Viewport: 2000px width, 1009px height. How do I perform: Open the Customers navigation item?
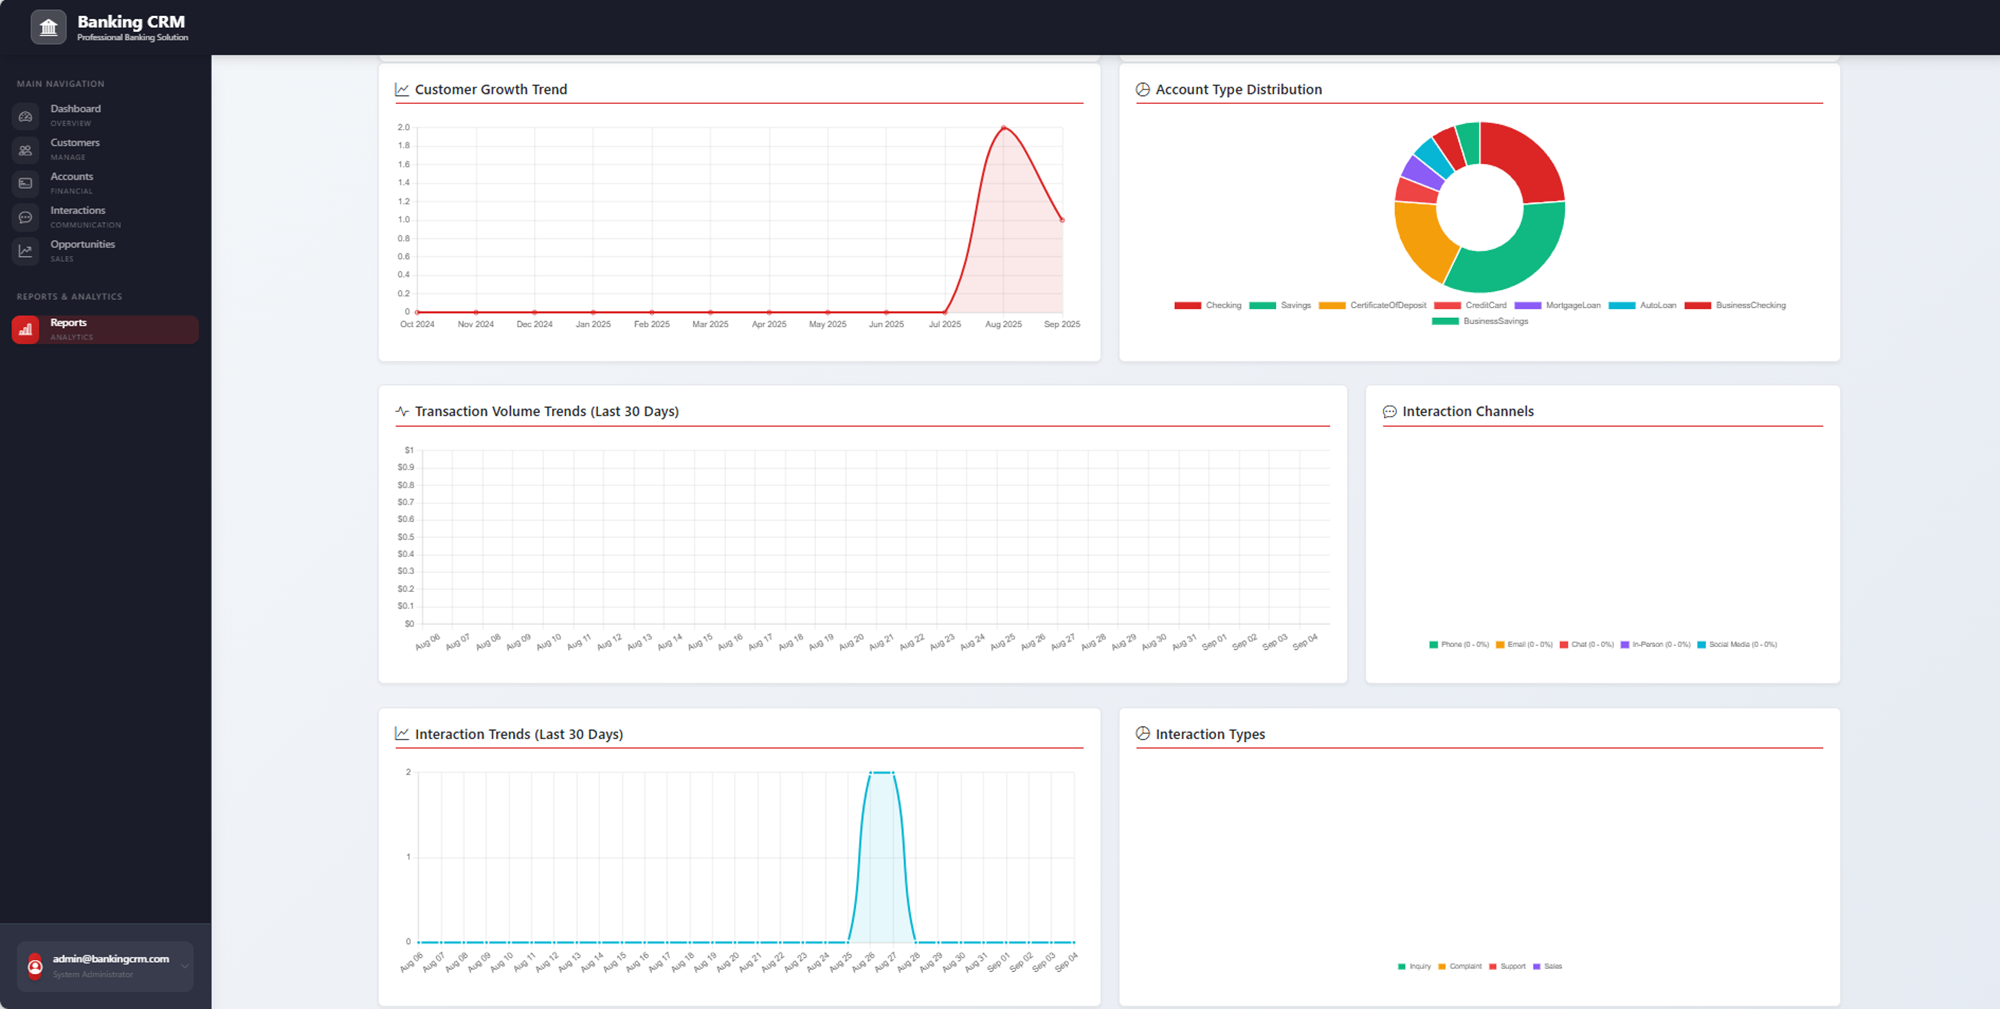[75, 143]
